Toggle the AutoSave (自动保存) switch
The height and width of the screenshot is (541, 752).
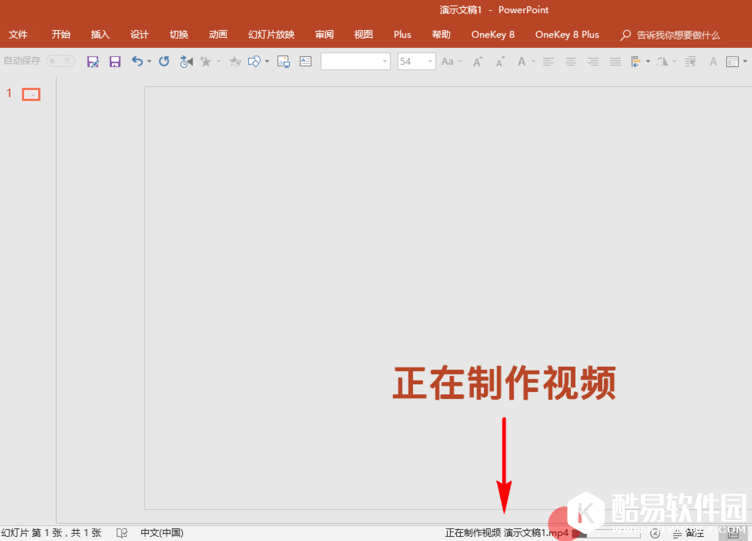click(x=59, y=61)
